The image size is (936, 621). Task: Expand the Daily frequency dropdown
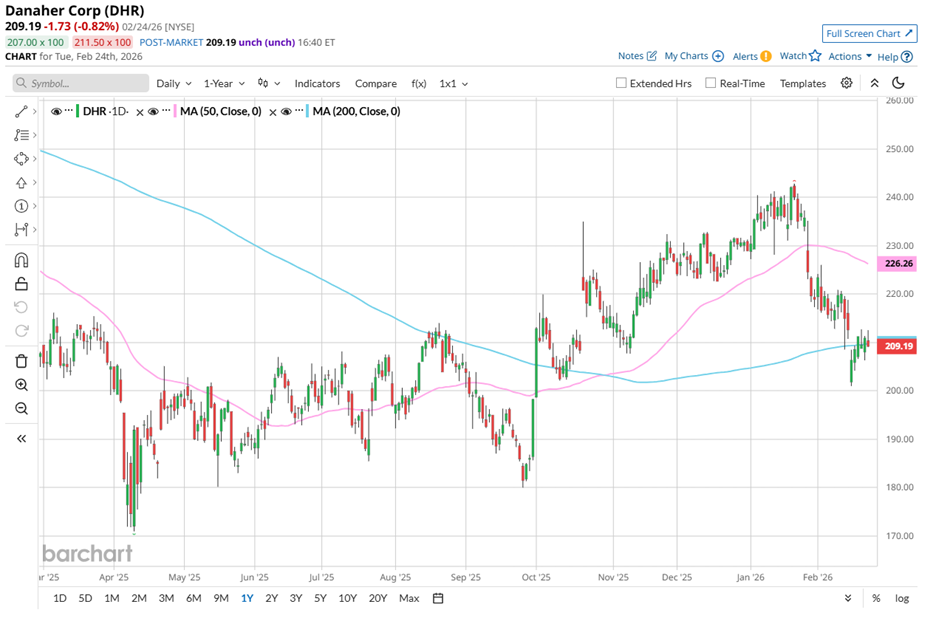coord(173,84)
